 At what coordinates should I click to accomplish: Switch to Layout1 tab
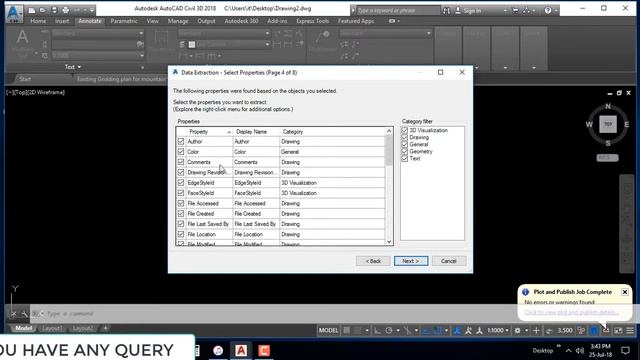[52, 328]
